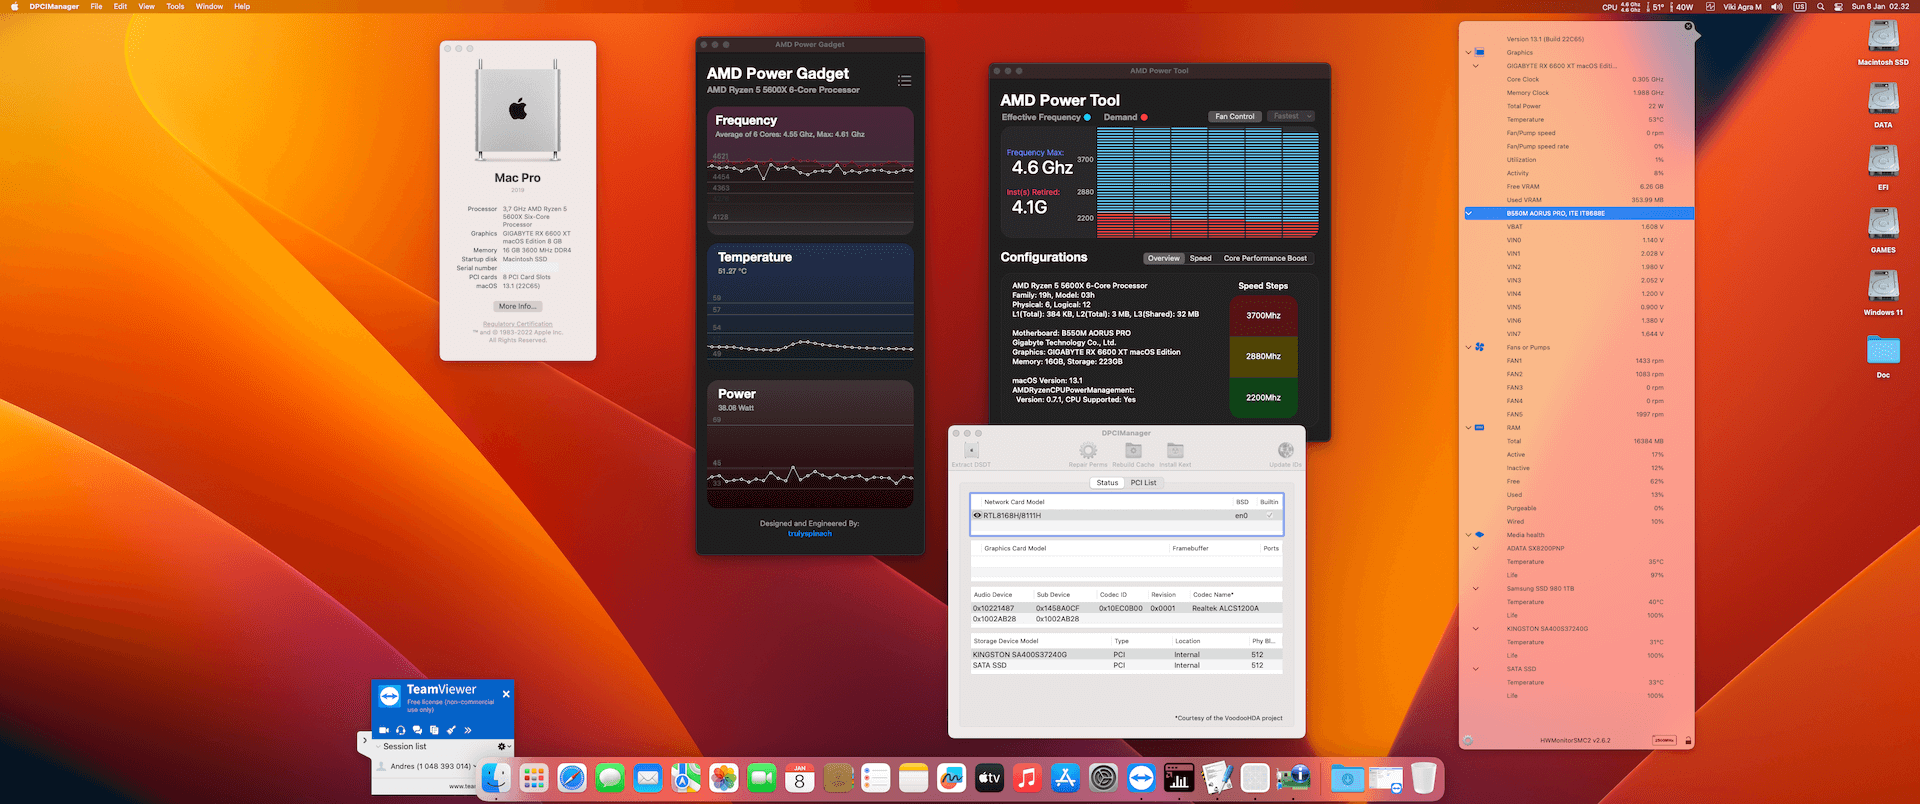Image resolution: width=1920 pixels, height=804 pixels.
Task: Switch to Speed tab in AMD Power Tool
Action: [1200, 258]
